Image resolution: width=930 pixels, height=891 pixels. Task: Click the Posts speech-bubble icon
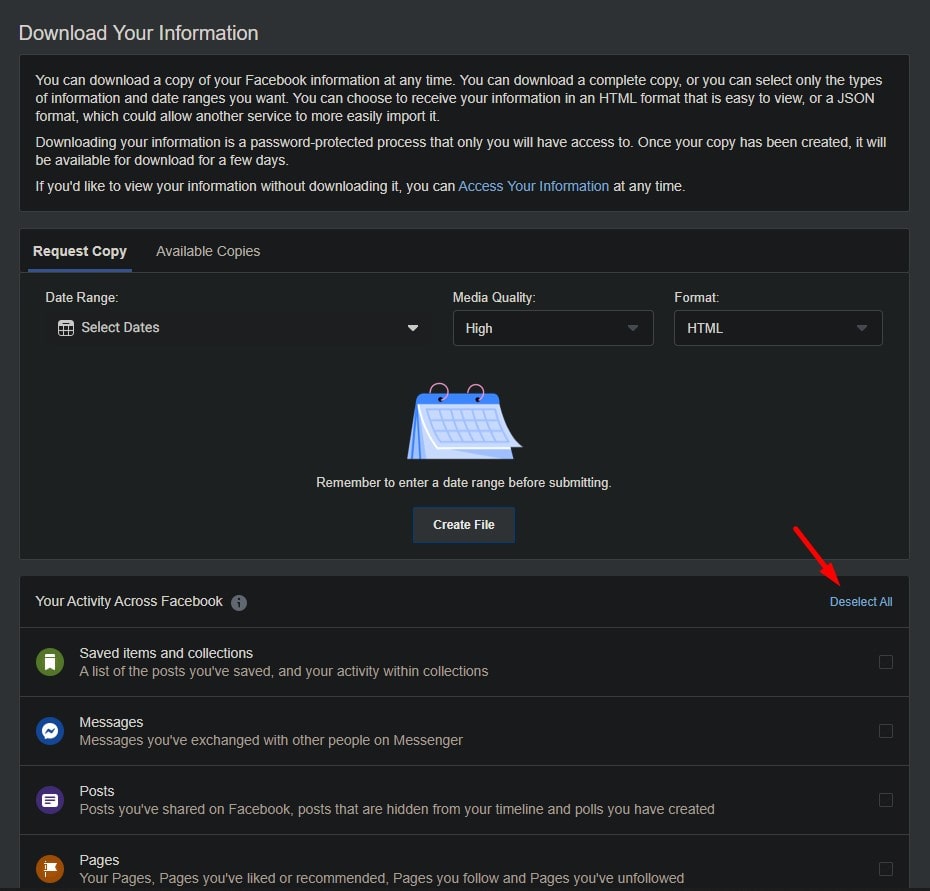[50, 800]
